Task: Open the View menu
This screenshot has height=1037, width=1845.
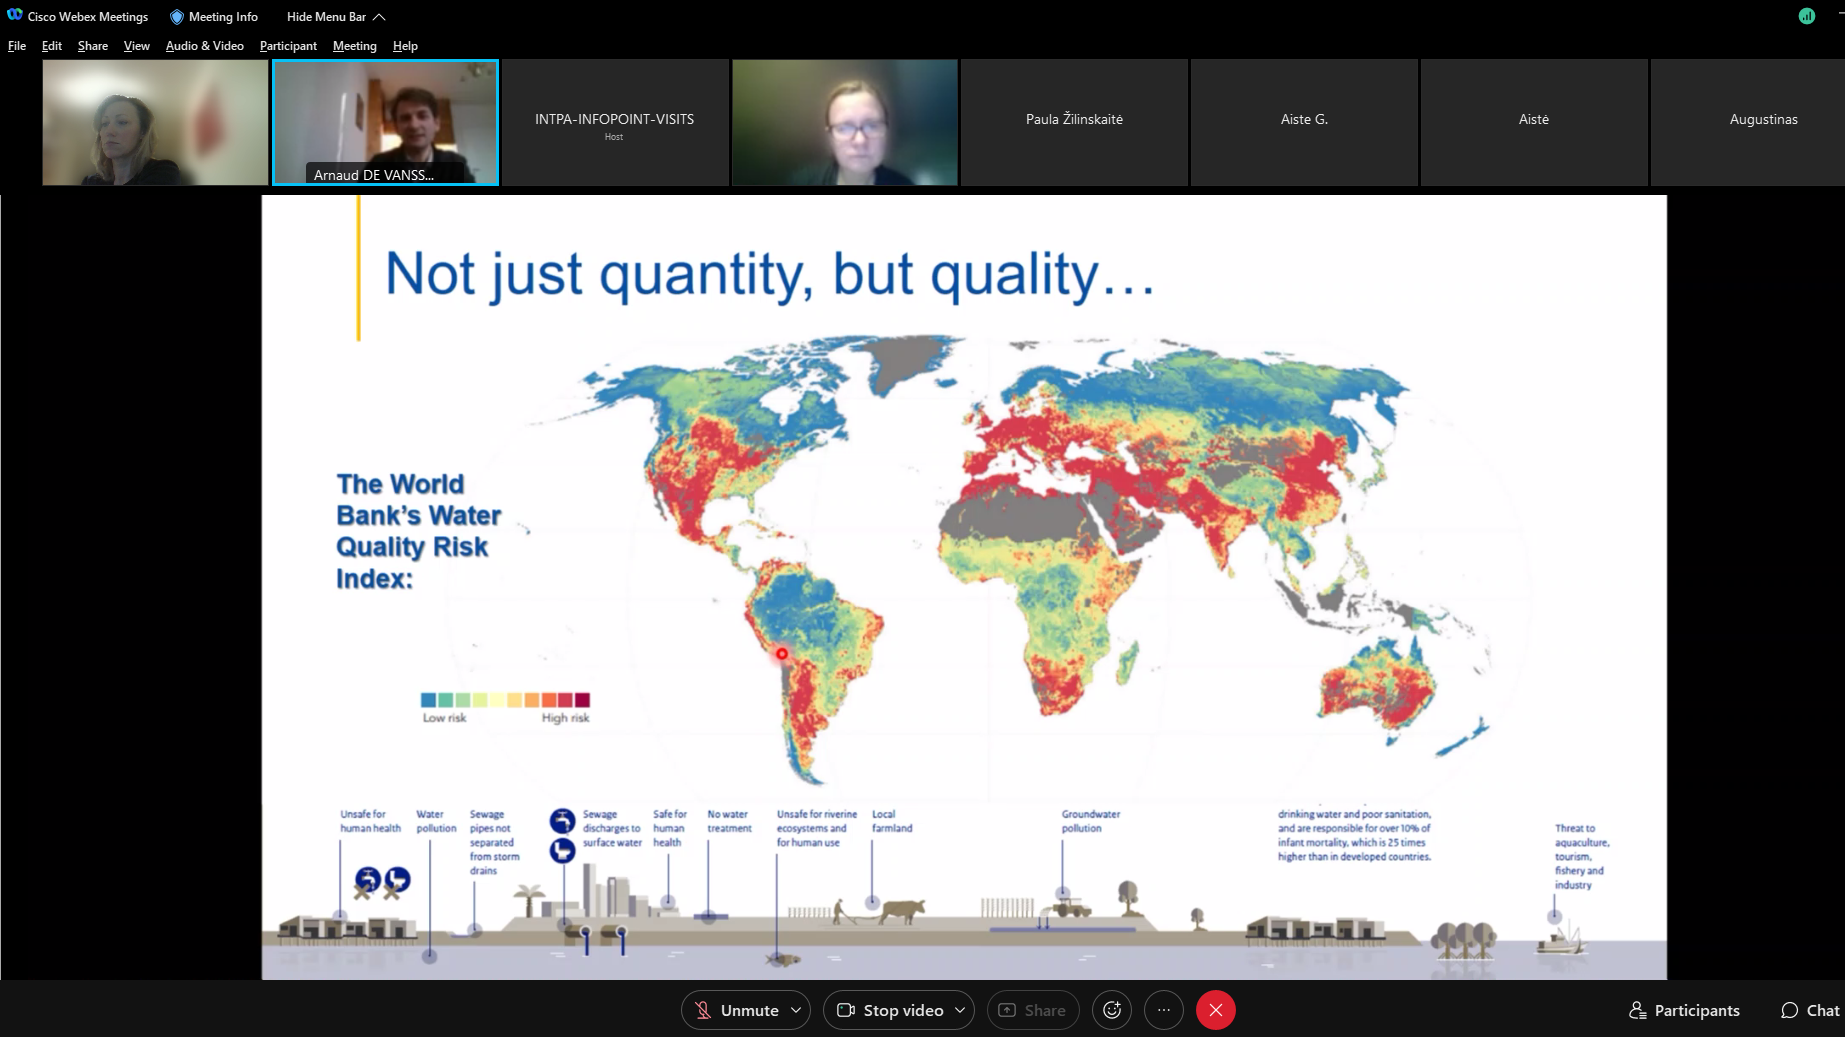Action: click(x=137, y=46)
